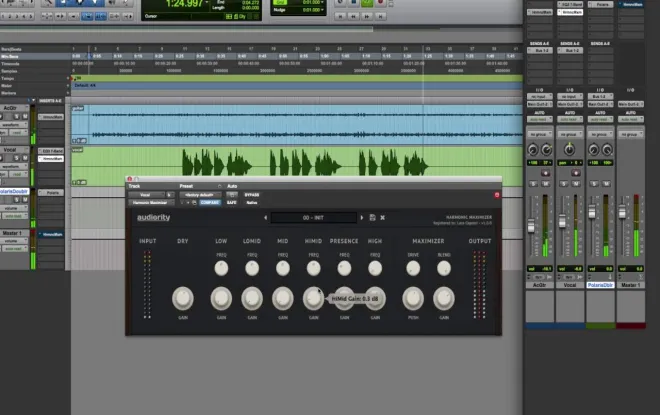Click the Mid band Freq knob
The width and height of the screenshot is (660, 415).
[283, 268]
